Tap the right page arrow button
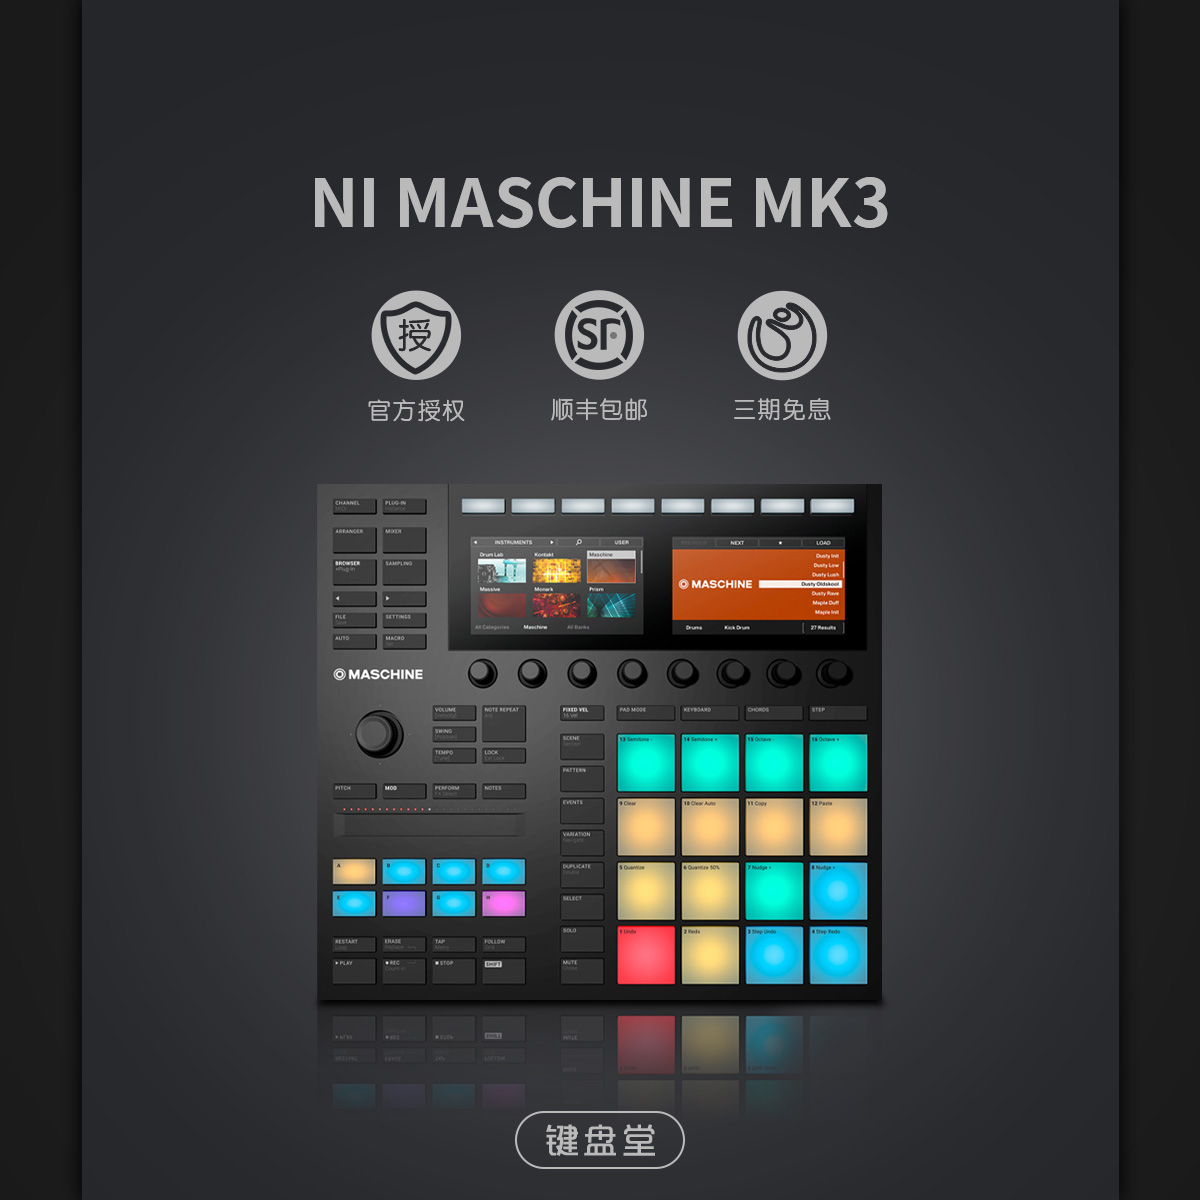The height and width of the screenshot is (1200, 1200). click(404, 599)
